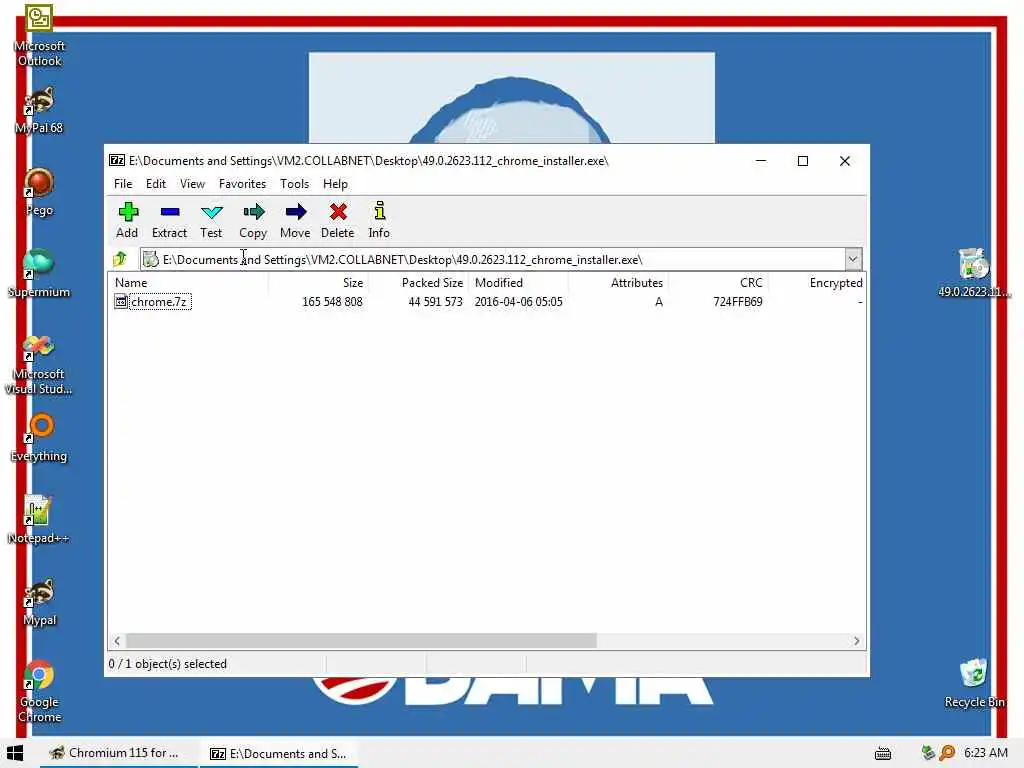Open the Windows Start button
Viewport: 1024px width, 768px height.
[15, 753]
